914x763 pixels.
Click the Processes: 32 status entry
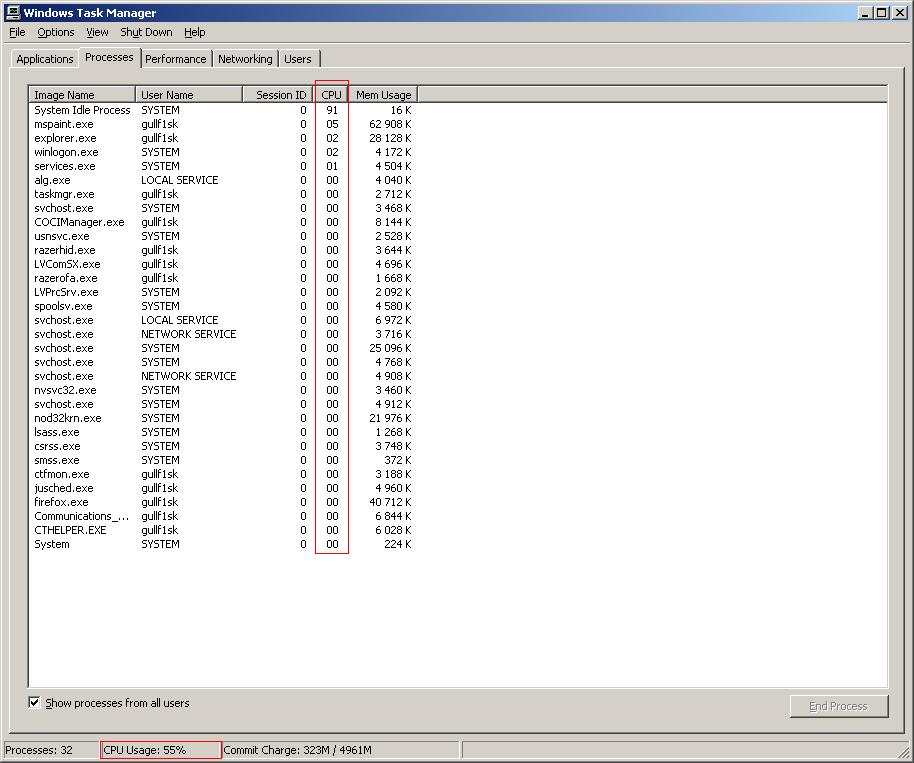pyautogui.click(x=51, y=750)
